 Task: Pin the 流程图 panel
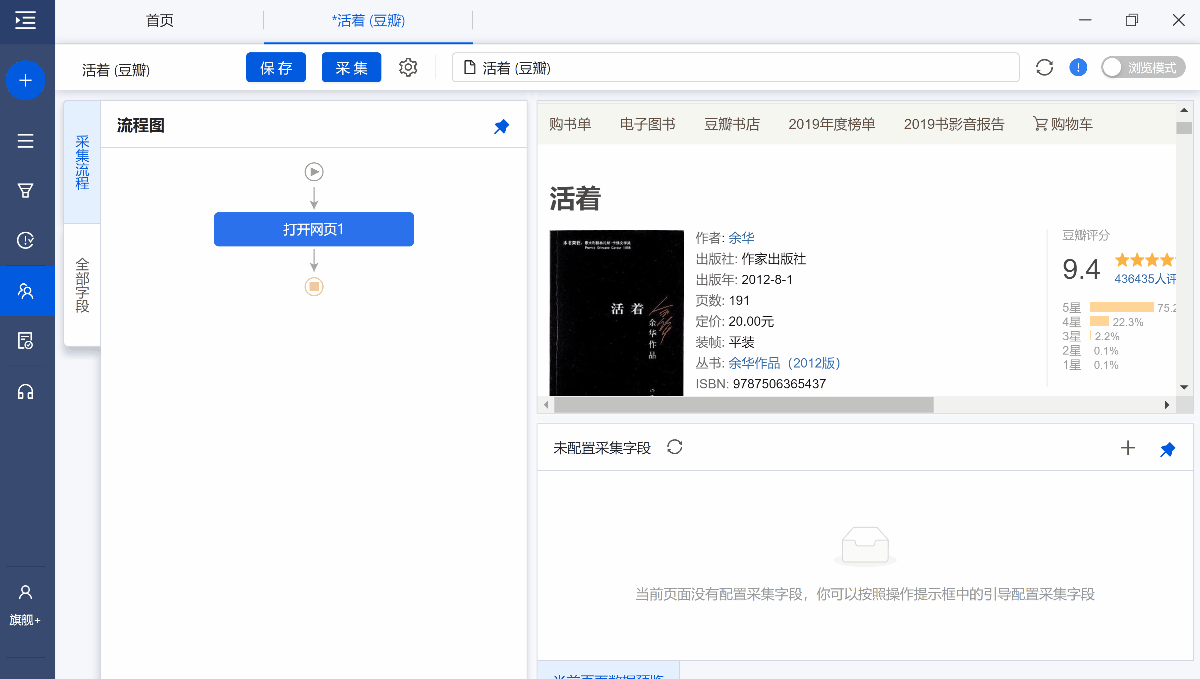(502, 126)
